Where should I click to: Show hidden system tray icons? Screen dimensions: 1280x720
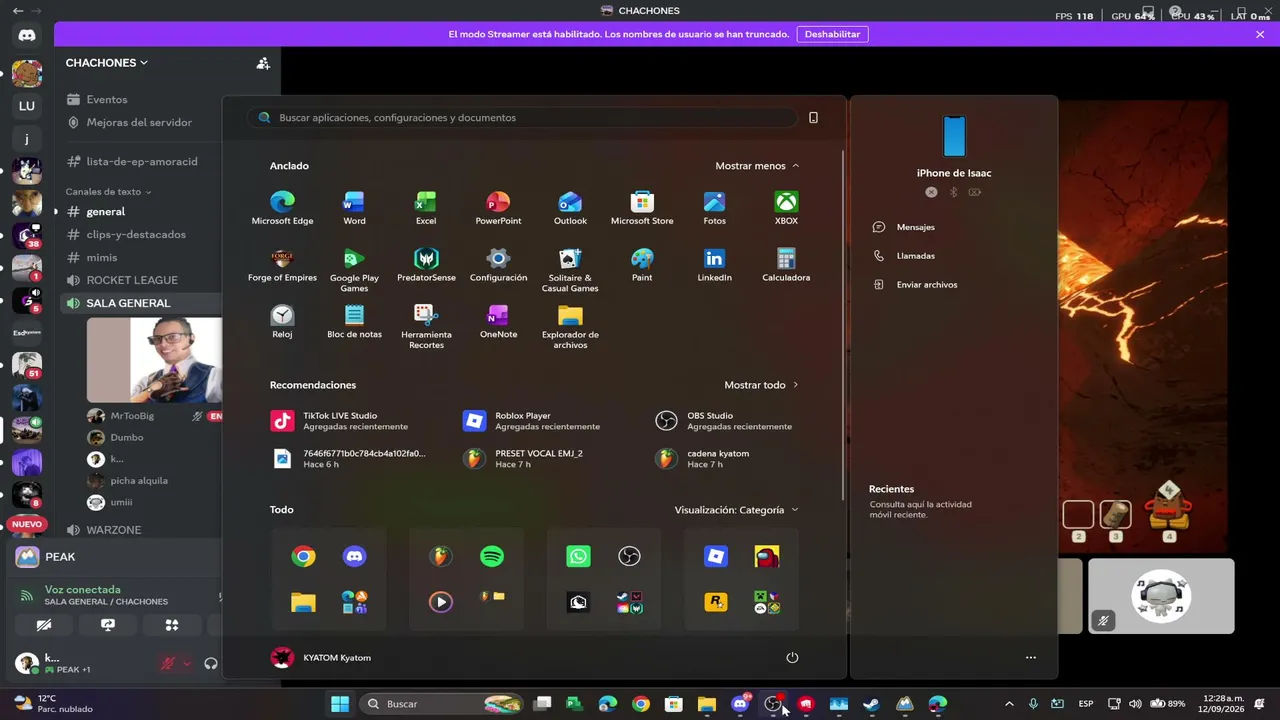tap(1009, 704)
